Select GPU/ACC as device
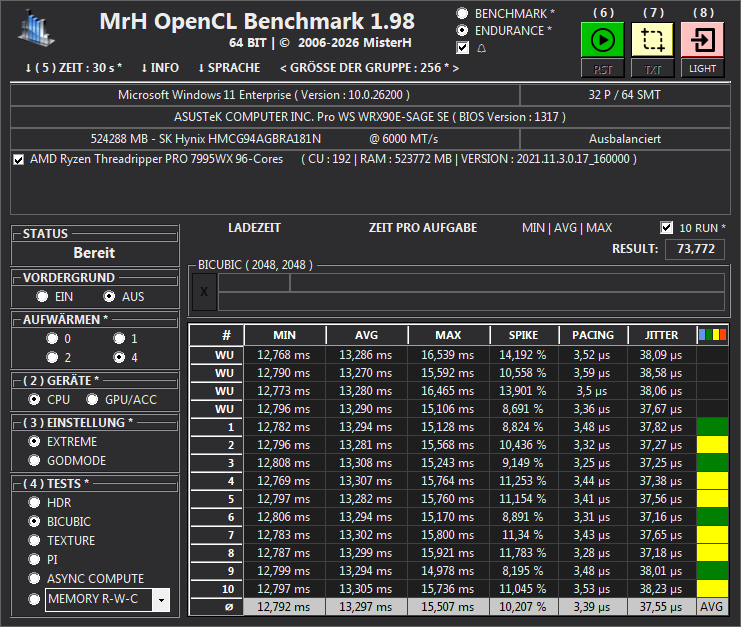Screen dimensions: 741x627 point(92,399)
